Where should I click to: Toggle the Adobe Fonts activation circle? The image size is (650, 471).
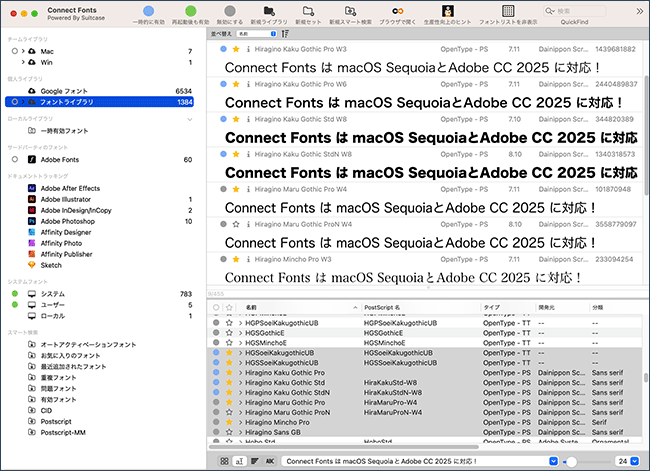coord(15,159)
